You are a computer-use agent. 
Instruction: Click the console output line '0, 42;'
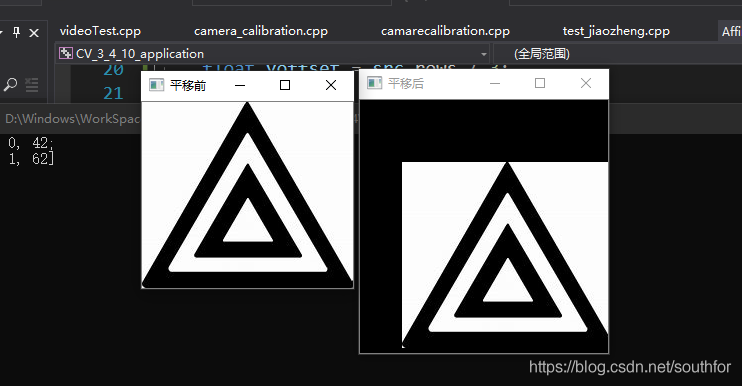click(x=31, y=142)
